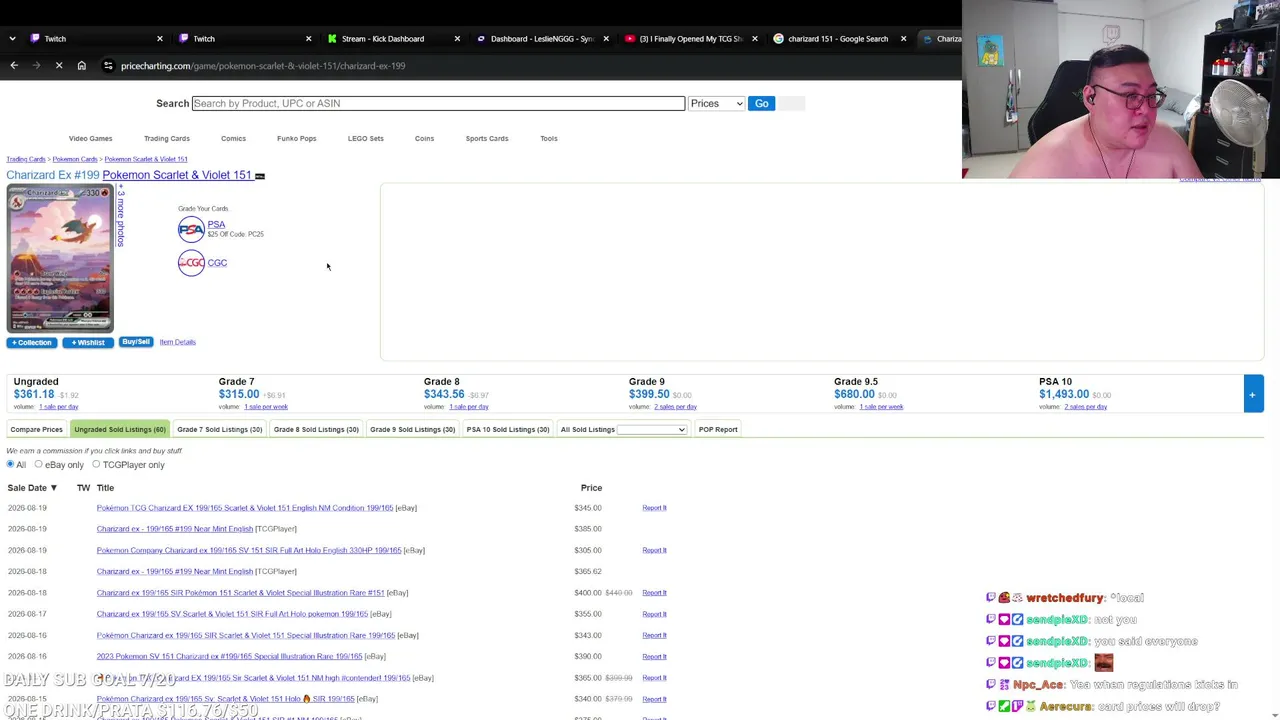
Task: Switch to charizard 151 Google Search tab
Action: click(840, 39)
